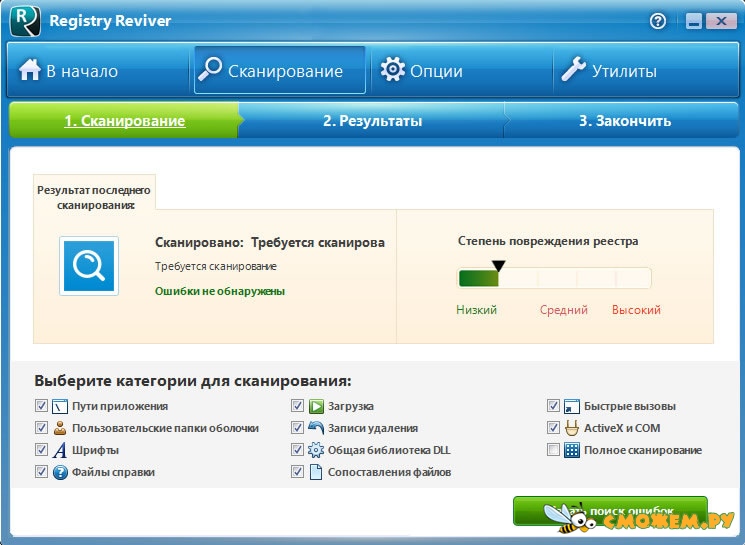
Task: Click the green play icon for Загрузка
Action: click(316, 406)
